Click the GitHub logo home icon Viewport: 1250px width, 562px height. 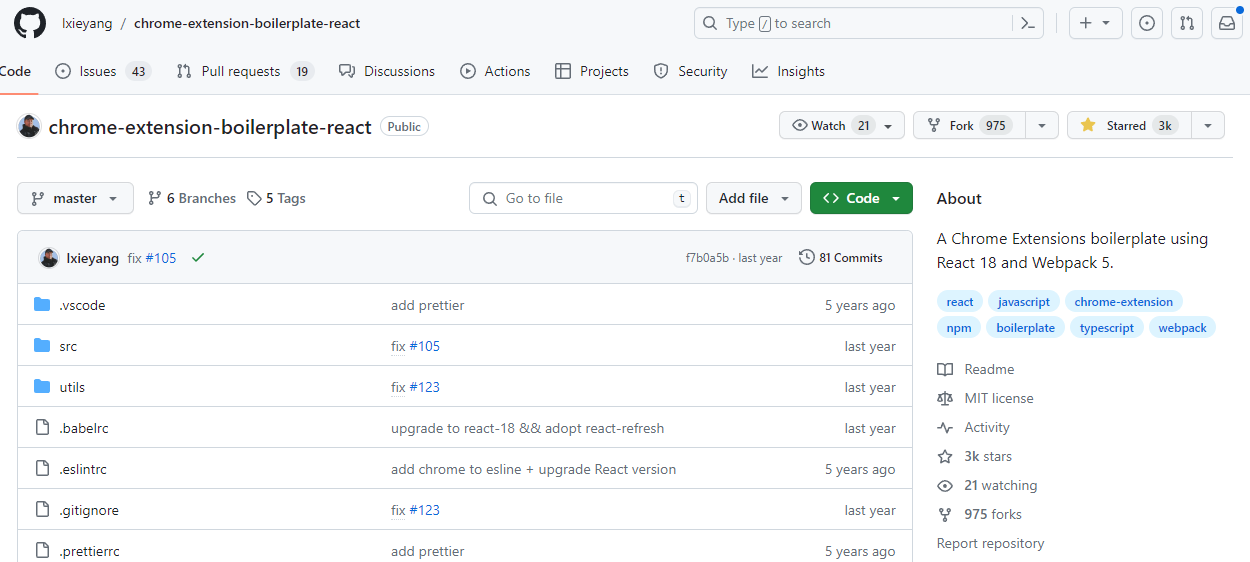coord(30,23)
